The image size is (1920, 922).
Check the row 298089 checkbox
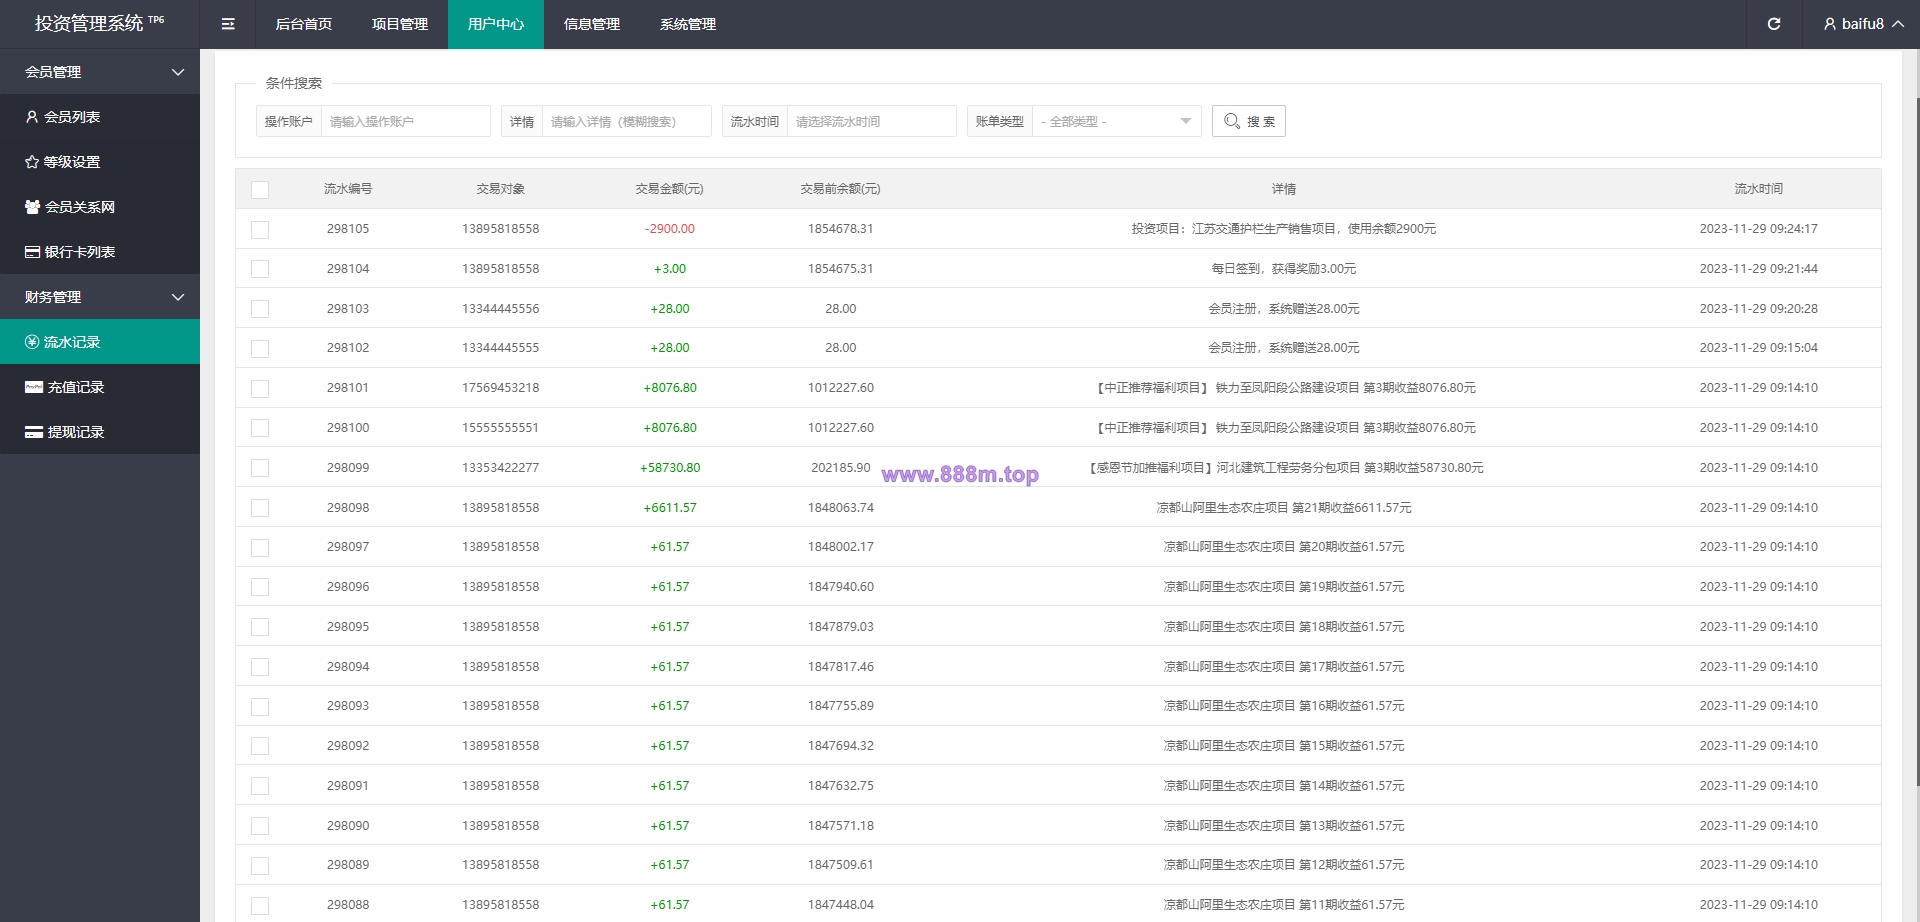[x=260, y=865]
